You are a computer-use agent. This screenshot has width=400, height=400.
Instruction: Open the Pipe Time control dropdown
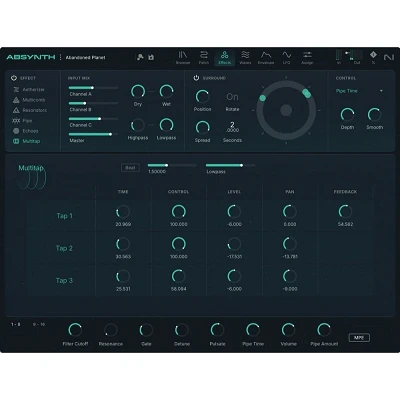pos(359,91)
